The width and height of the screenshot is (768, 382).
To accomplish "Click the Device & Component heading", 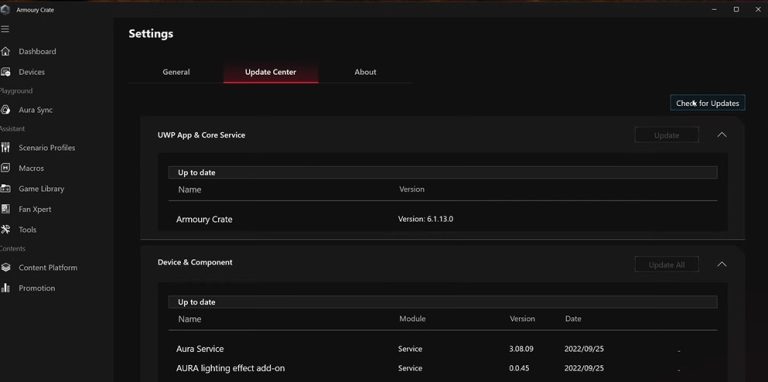I will (x=195, y=262).
